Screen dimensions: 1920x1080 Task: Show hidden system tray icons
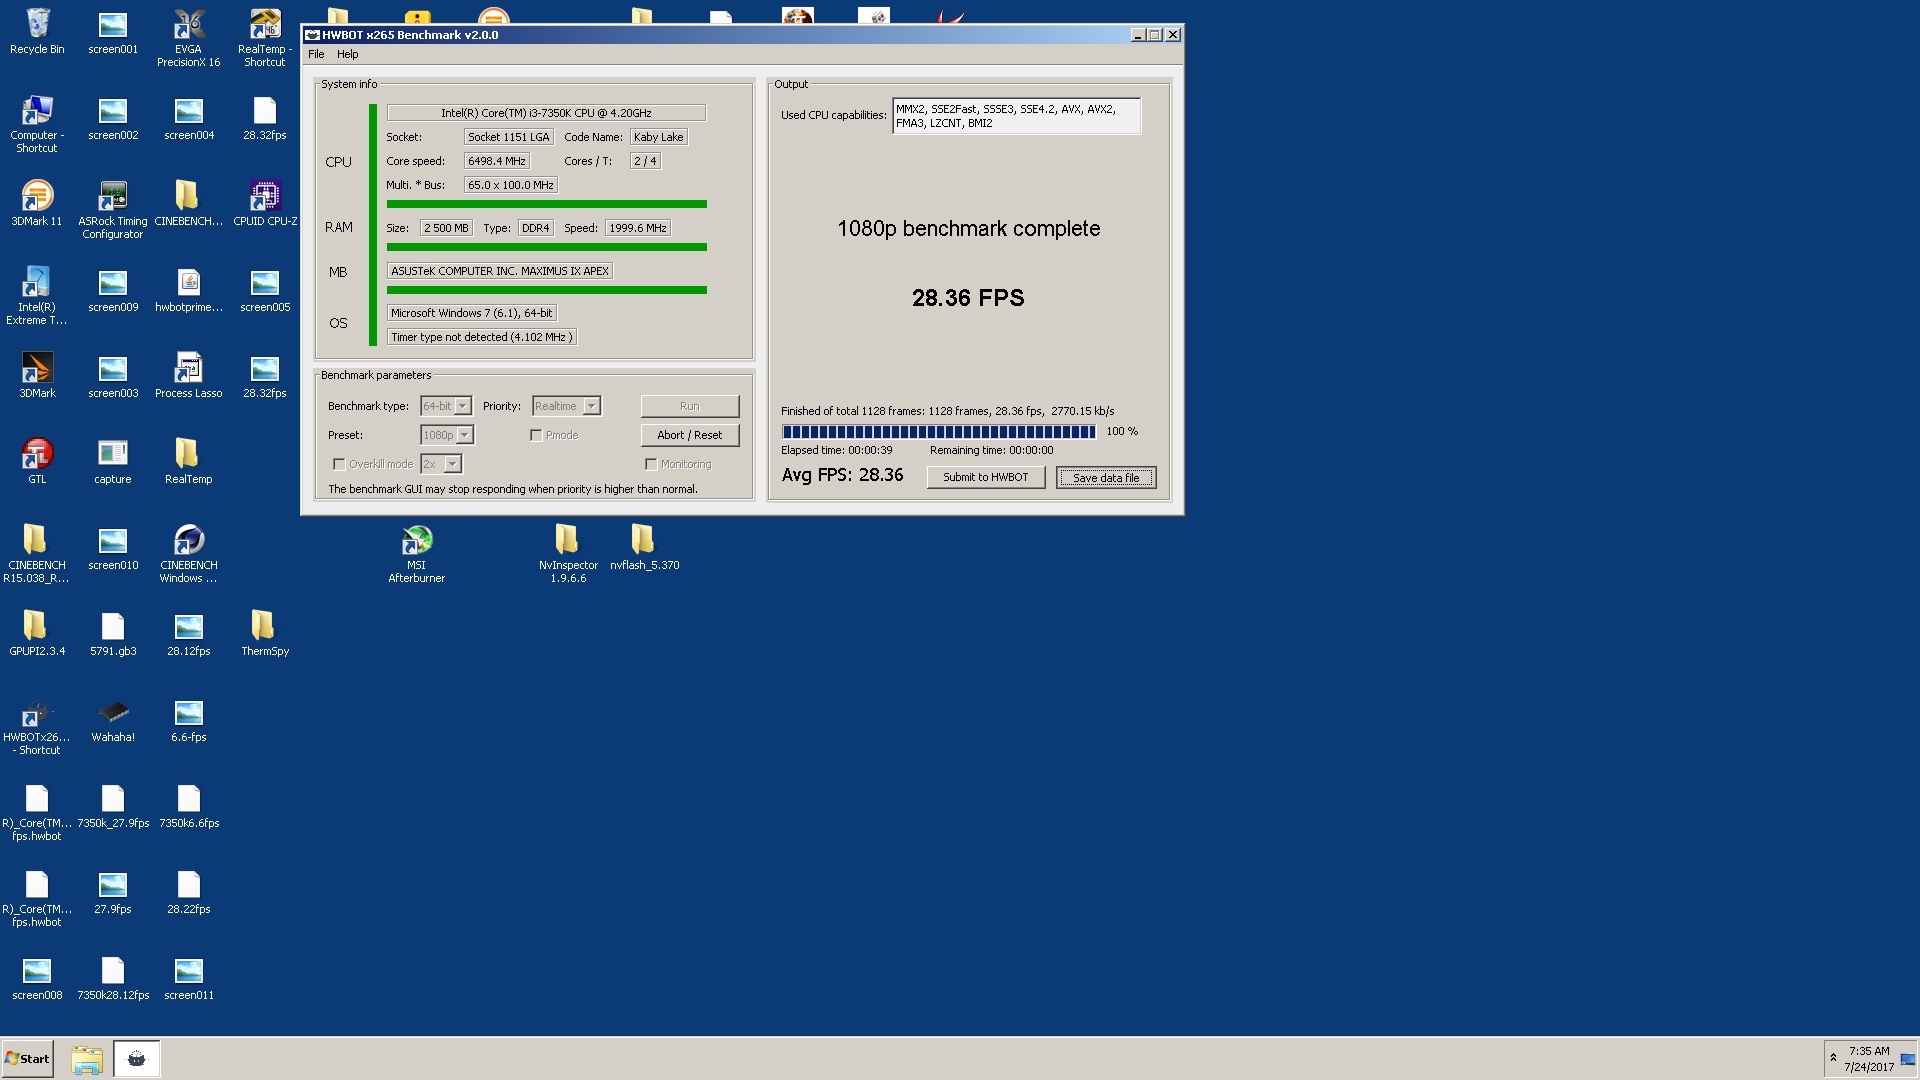click(x=1833, y=1058)
